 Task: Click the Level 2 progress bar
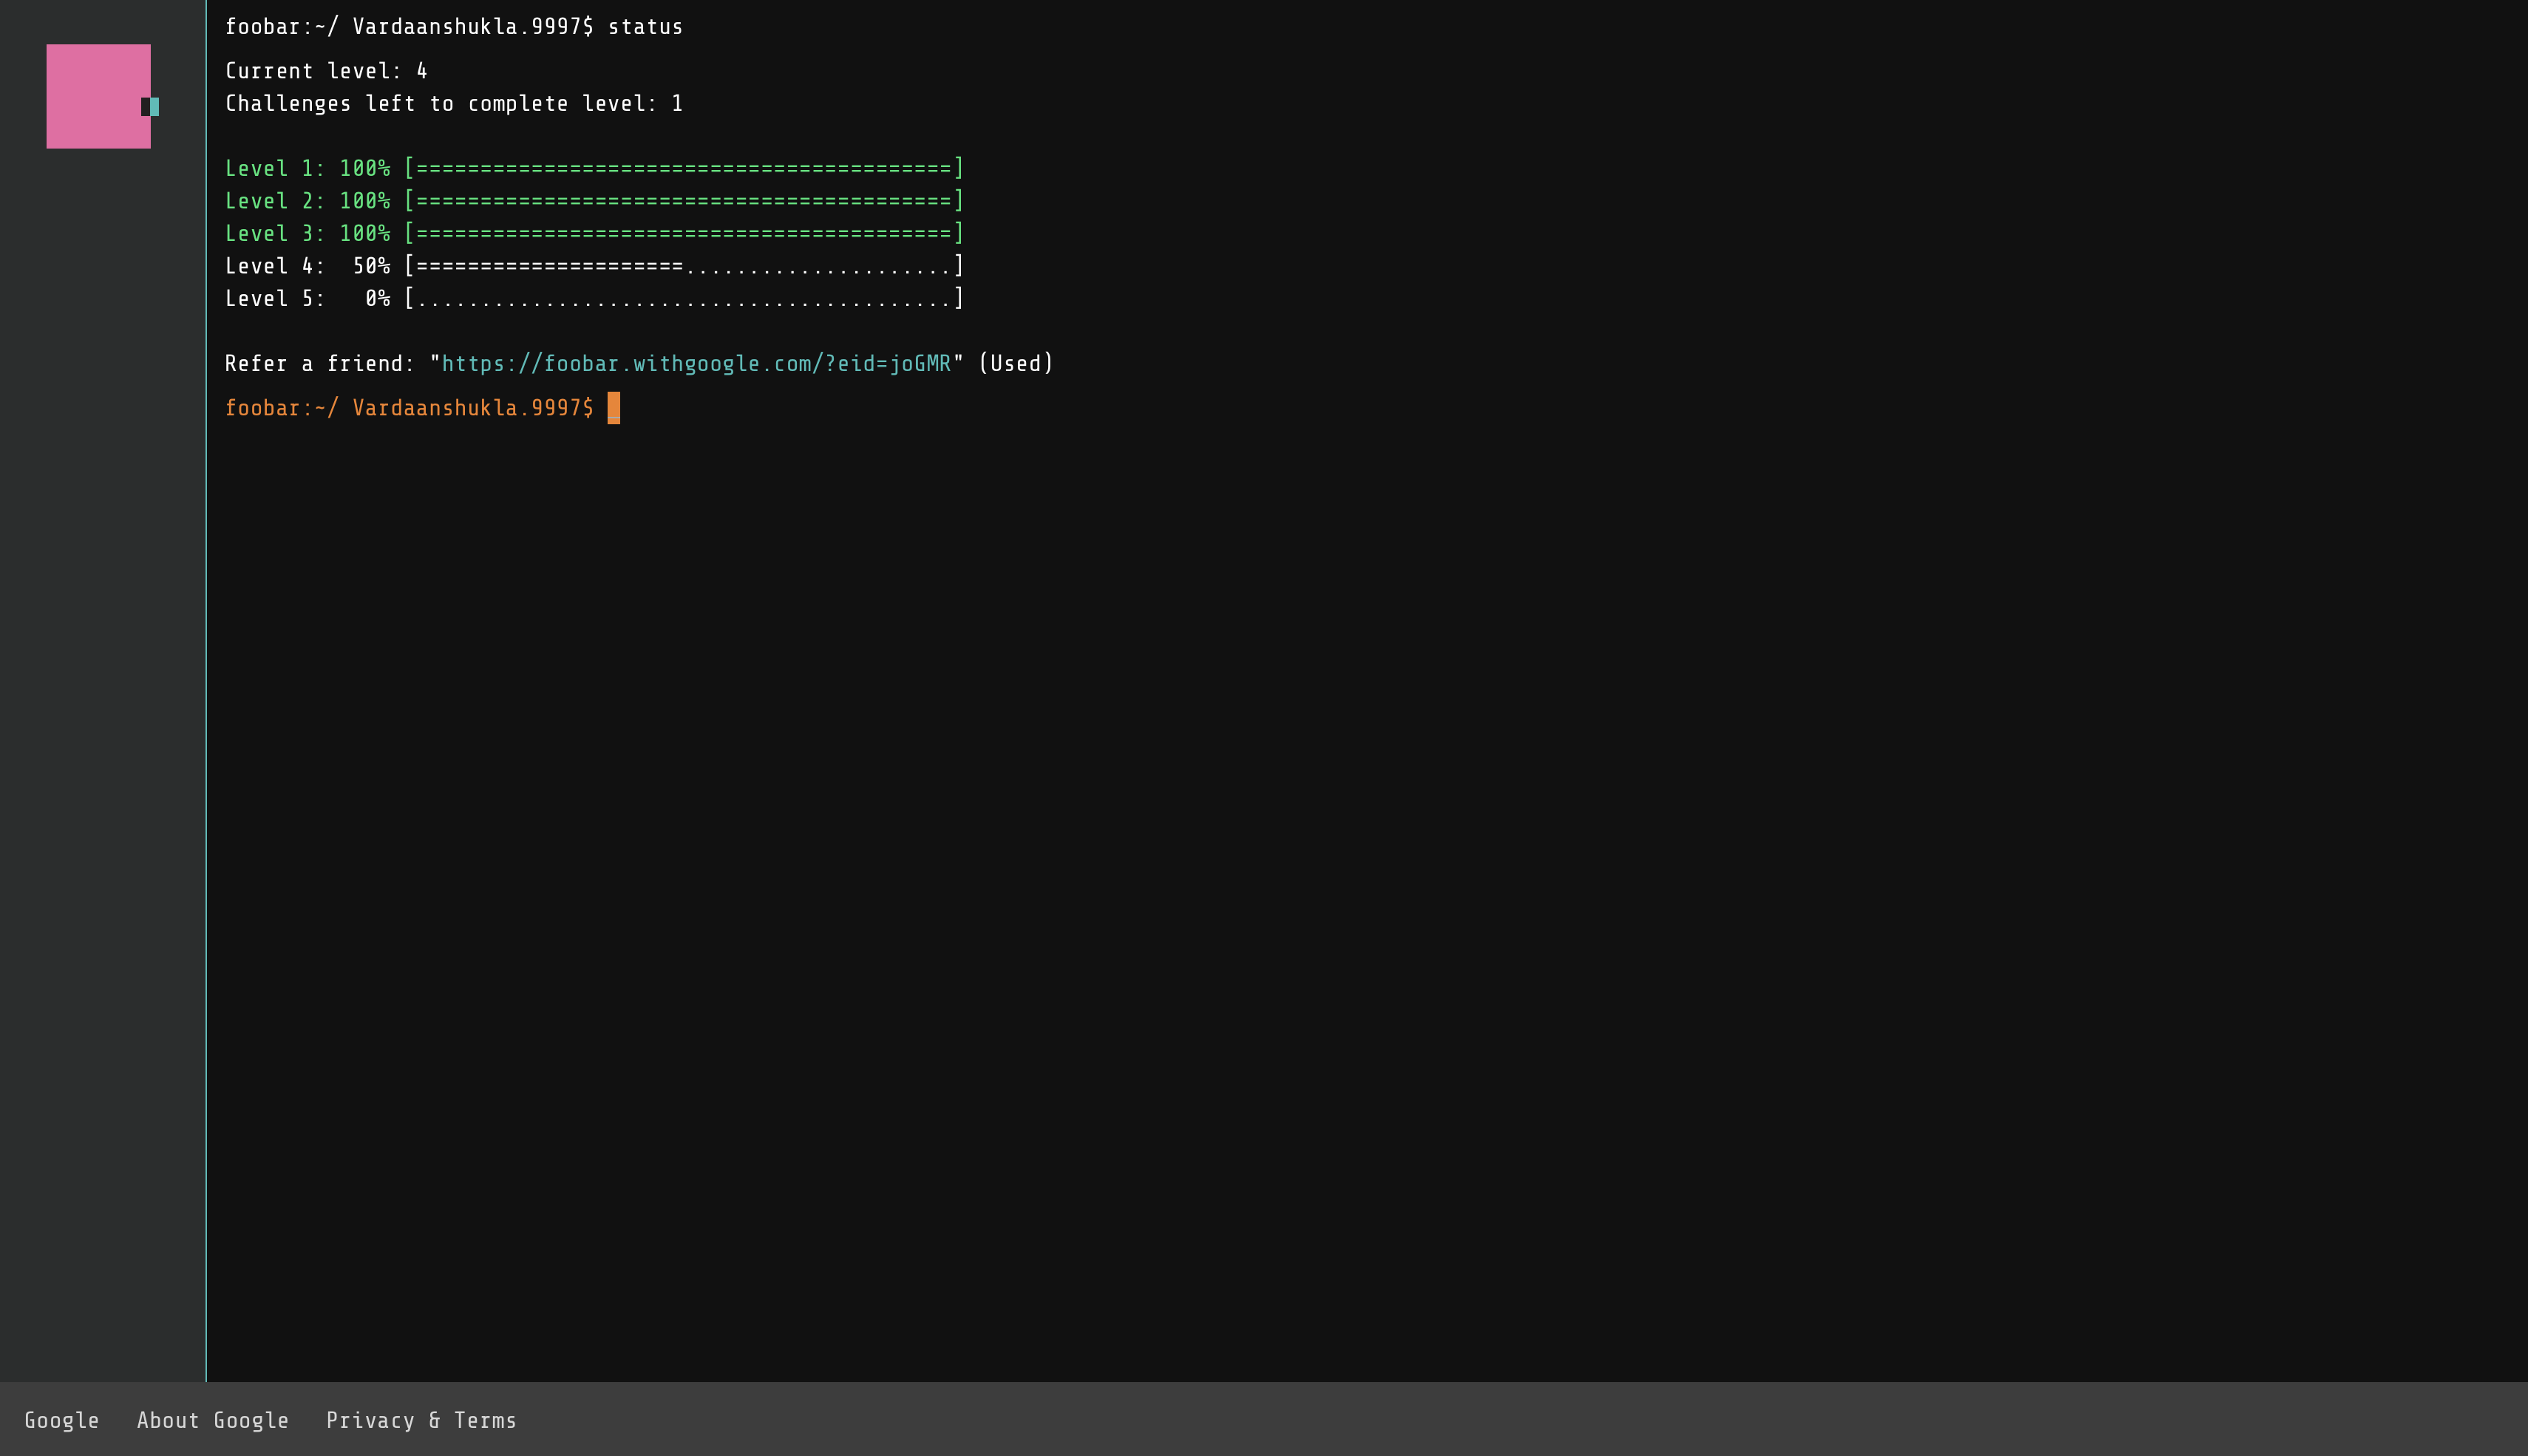684,201
